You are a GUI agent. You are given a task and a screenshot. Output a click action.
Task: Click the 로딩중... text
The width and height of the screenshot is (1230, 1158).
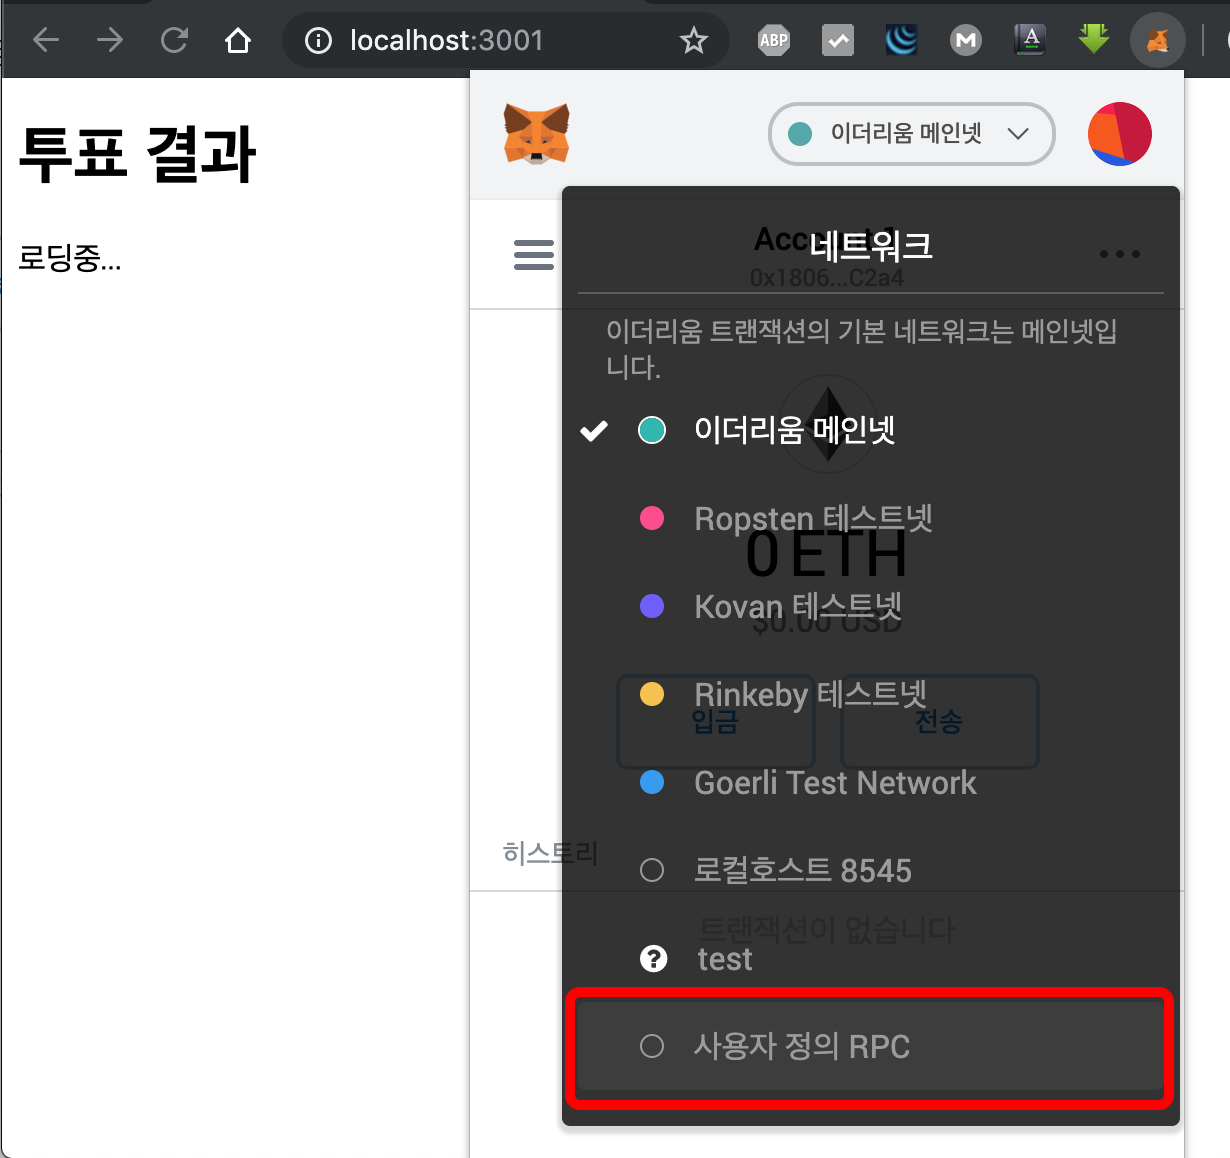tap(70, 259)
